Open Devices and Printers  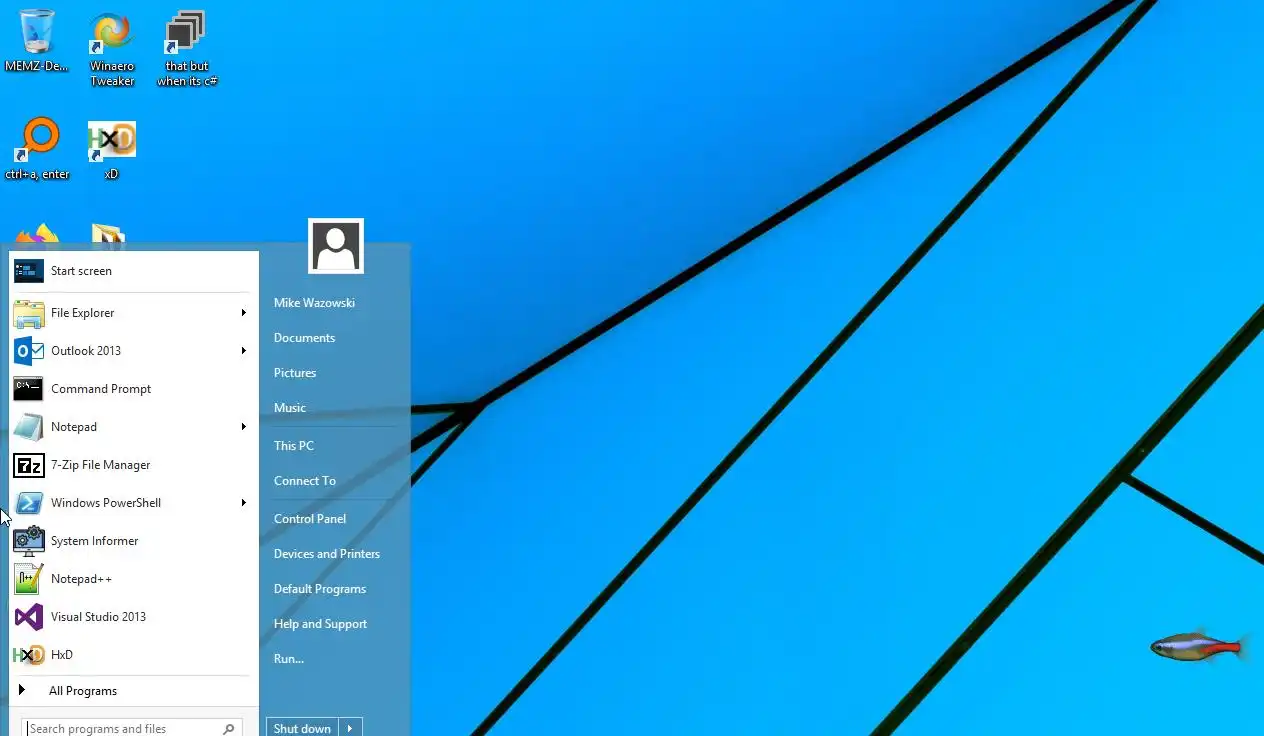(327, 554)
